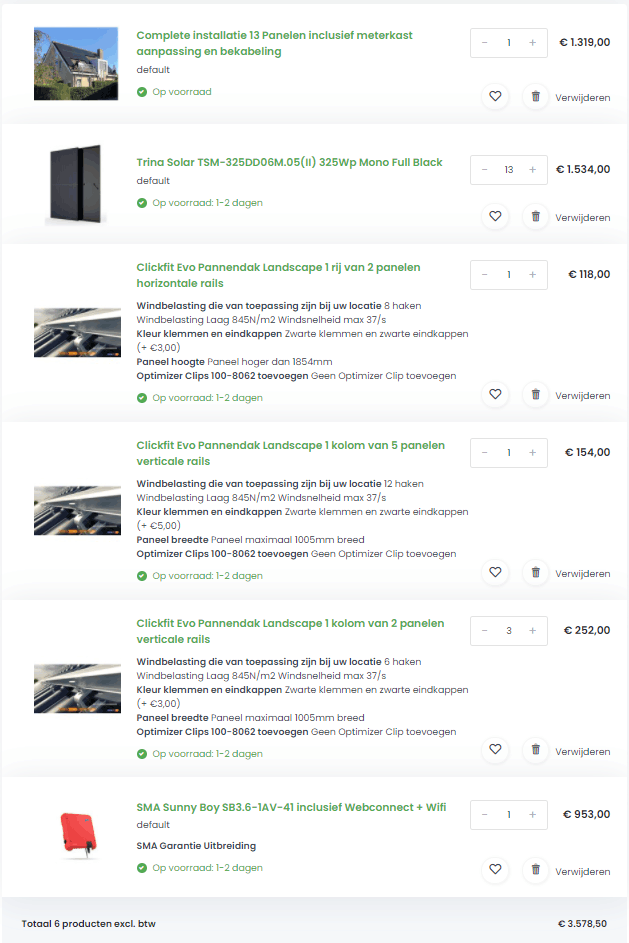Favorite the Clickfit Evo 1 rij van 2
Viewport: 629px width, 943px height.
pyautogui.click(x=495, y=394)
